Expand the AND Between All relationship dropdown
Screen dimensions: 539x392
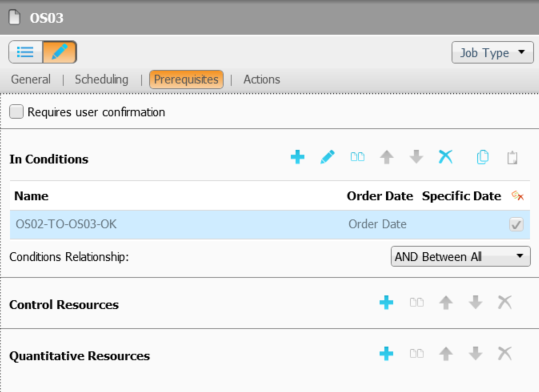coord(461,257)
